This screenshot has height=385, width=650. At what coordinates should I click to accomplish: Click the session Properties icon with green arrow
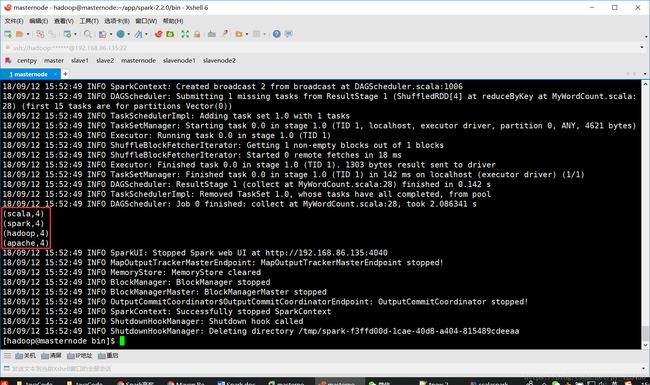(67, 34)
